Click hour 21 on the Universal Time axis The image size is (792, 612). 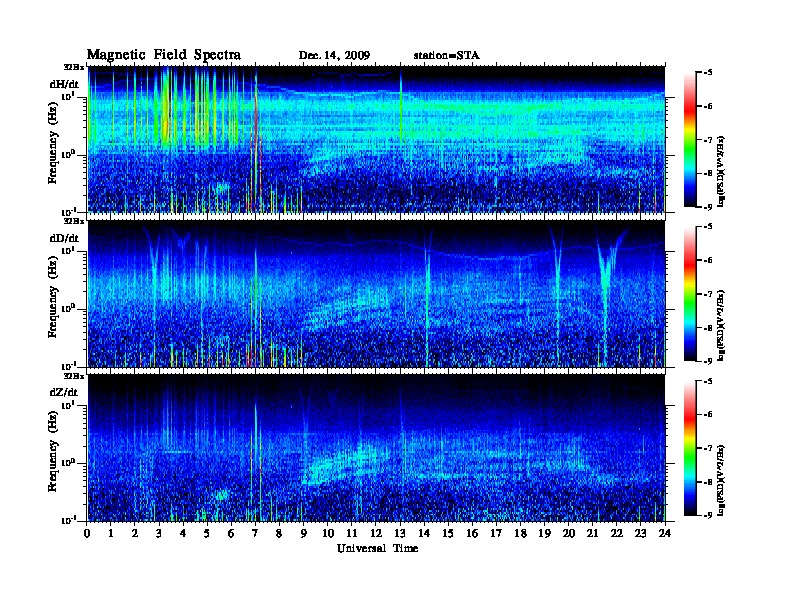pos(592,533)
